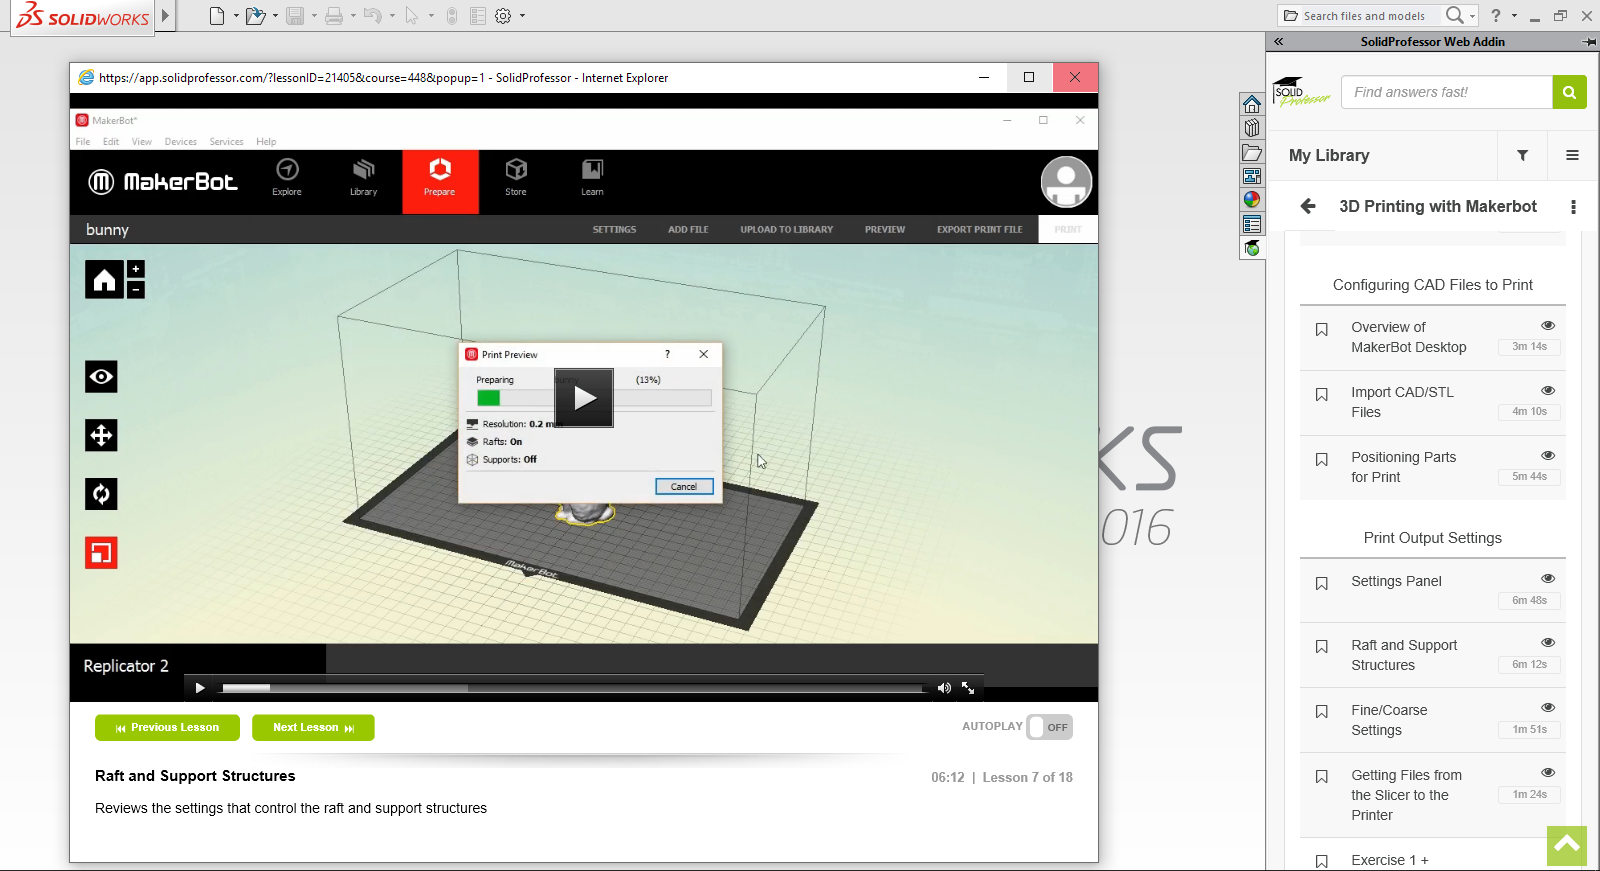Click the video fullscreen expand icon
1600x871 pixels.
968,687
